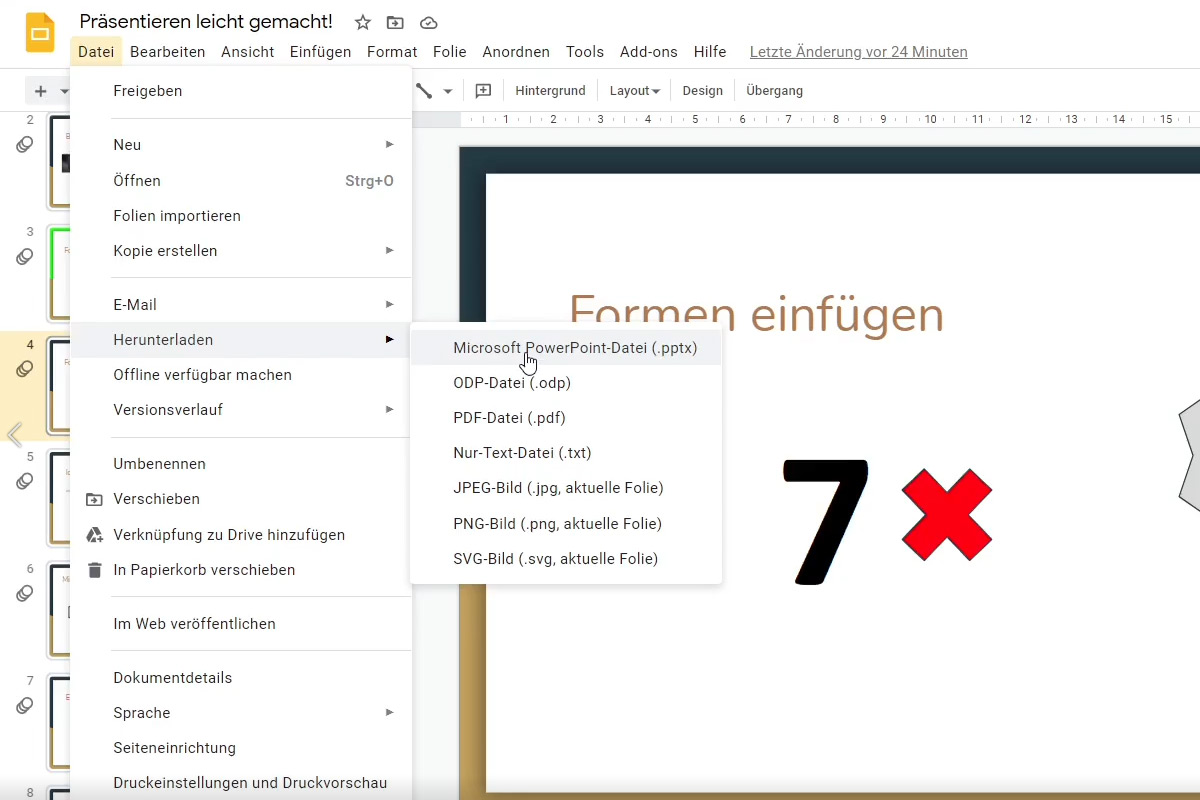Image resolution: width=1200 pixels, height=800 pixels.
Task: Click the Hintergrund toolbar button
Action: (550, 91)
